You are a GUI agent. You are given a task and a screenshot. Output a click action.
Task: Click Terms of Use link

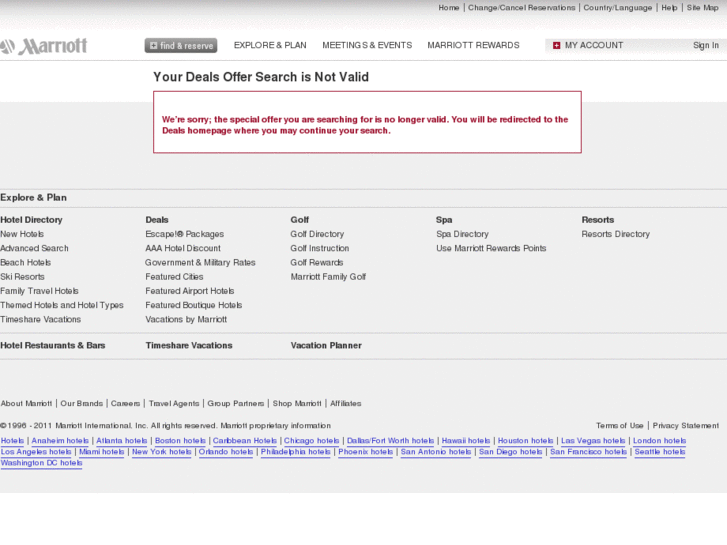click(620, 426)
